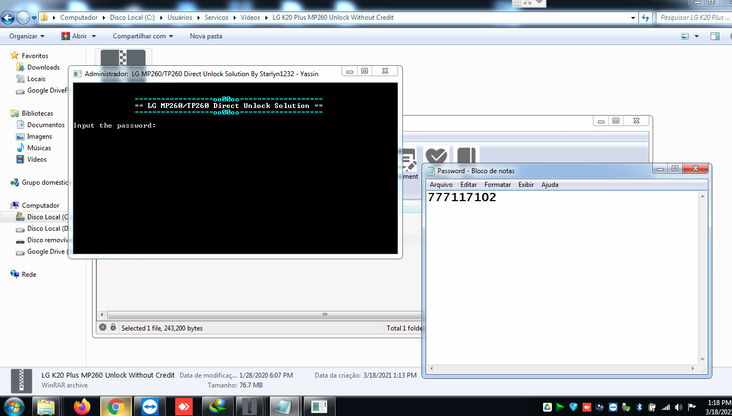Click the 'Selected 1 file, 243,200 bytes' status text
The width and height of the screenshot is (732, 416).
[x=162, y=328]
